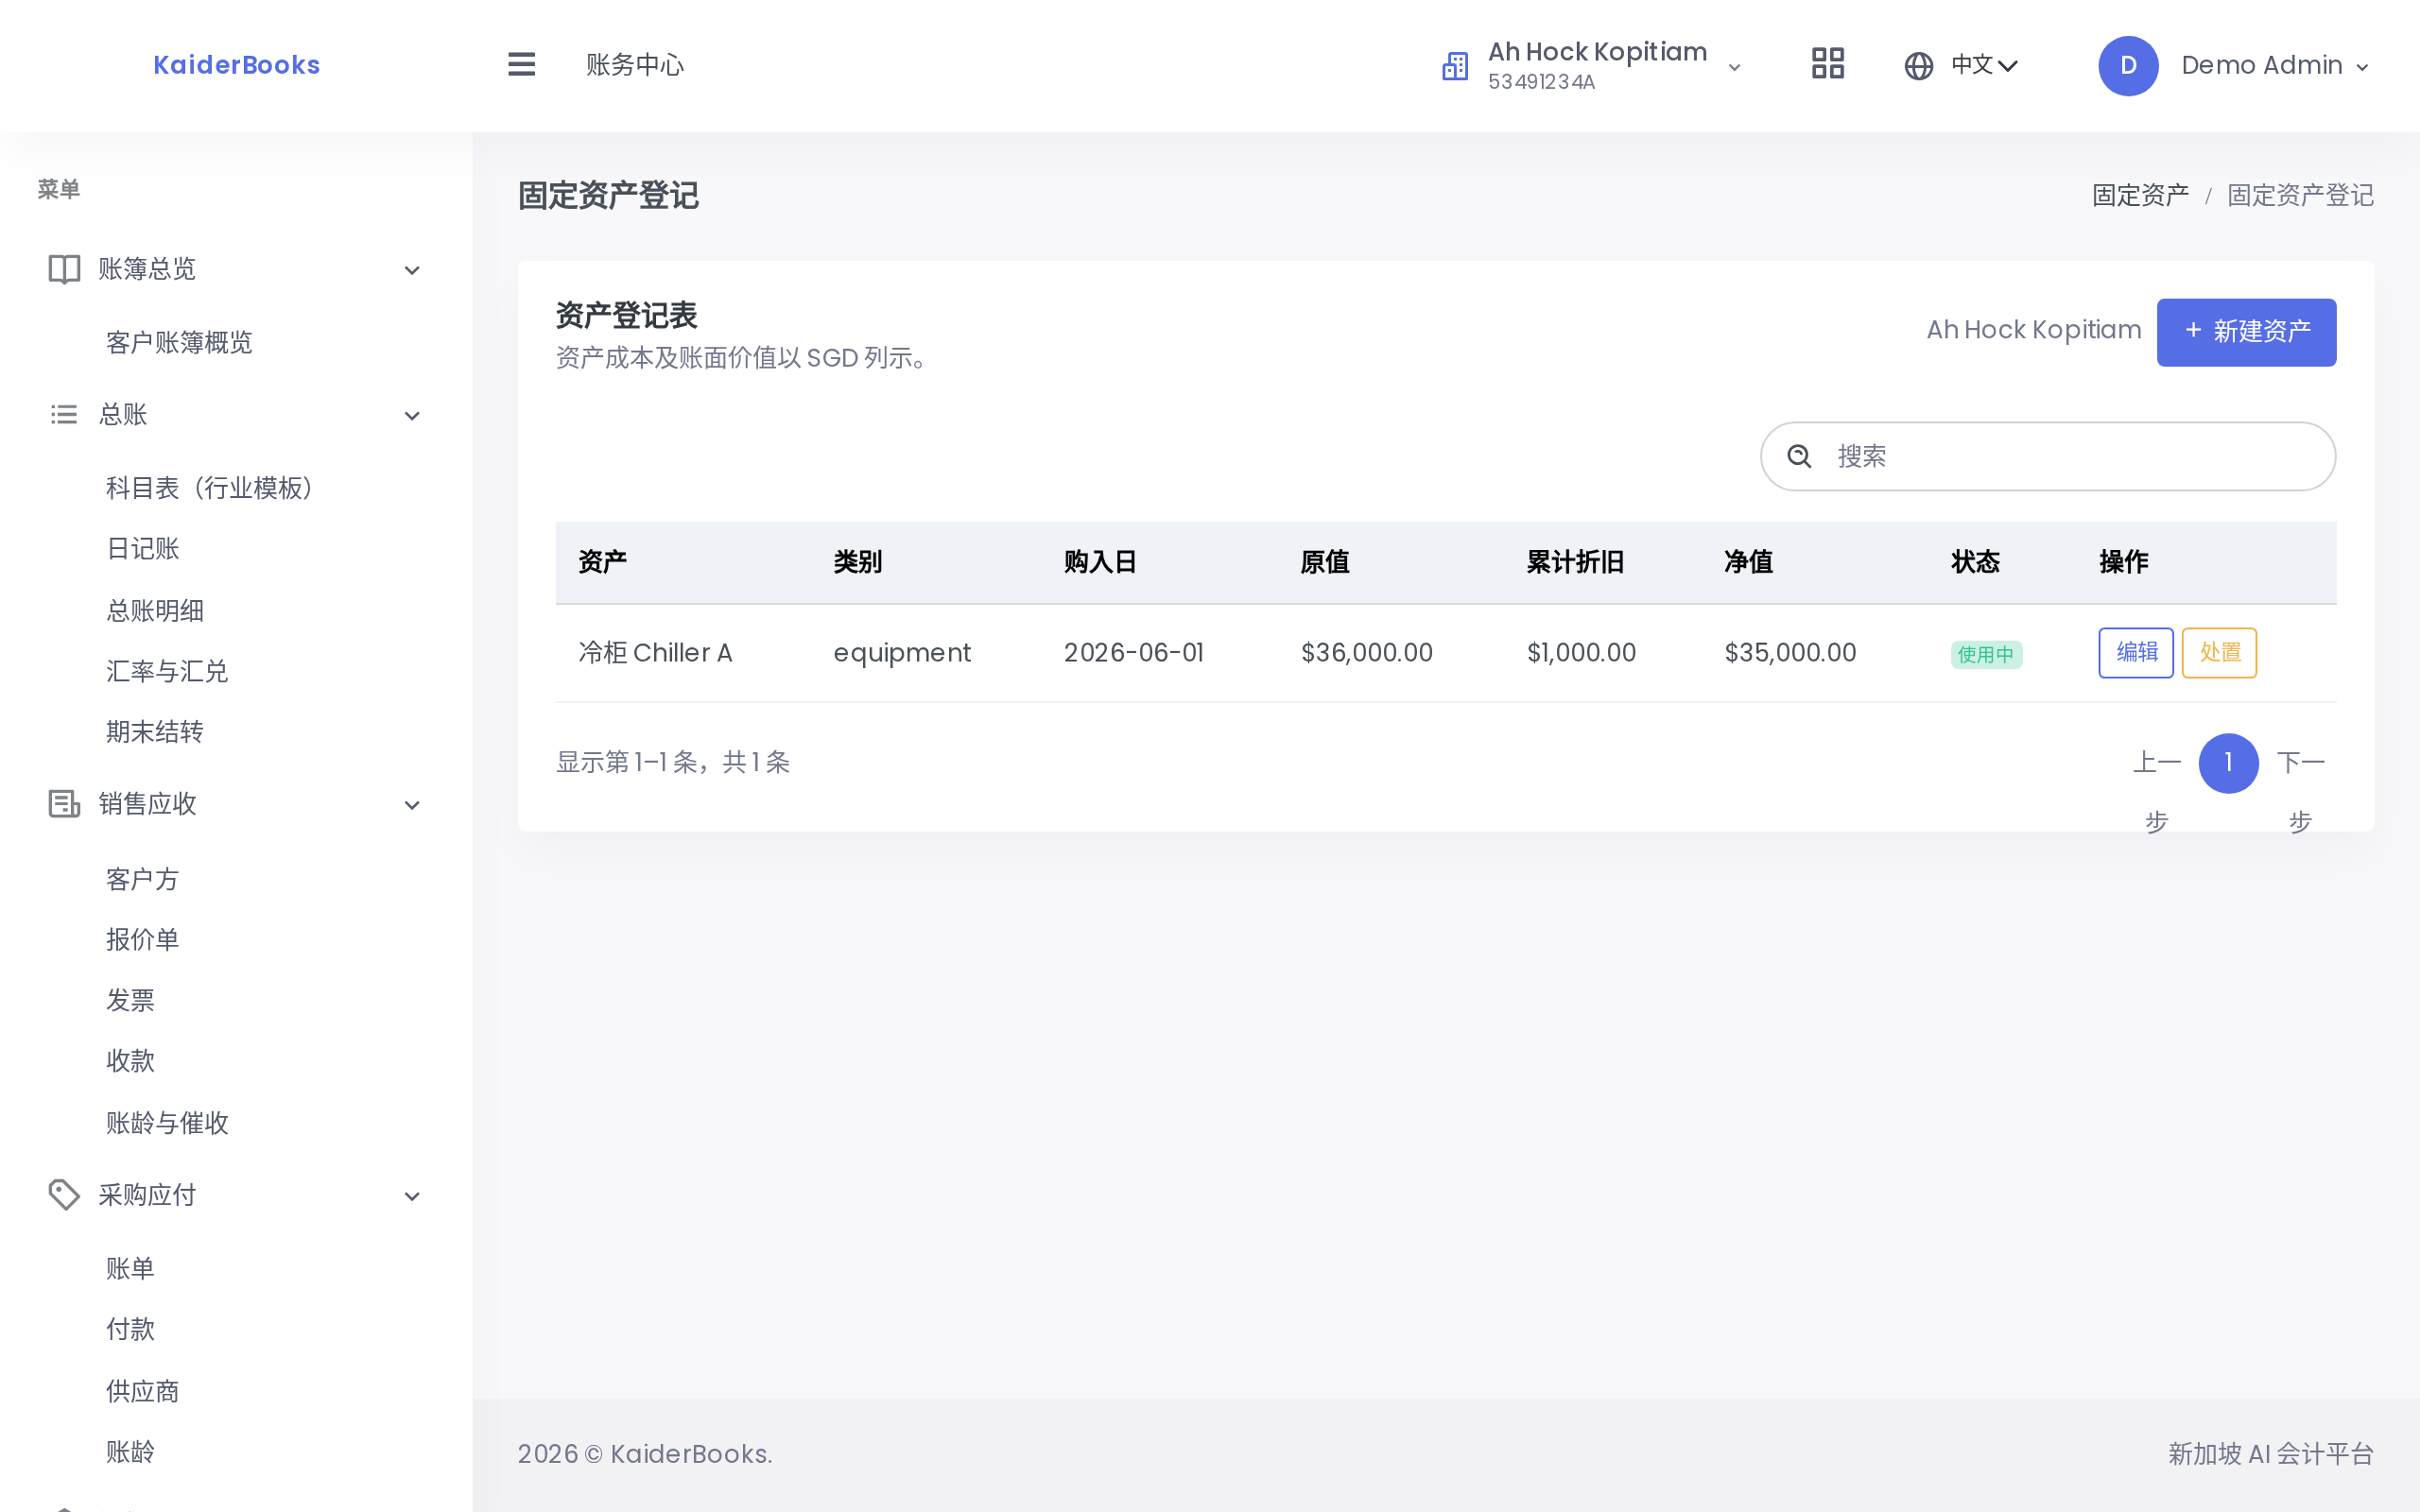Click the 固定资产 breadcrumb link

(2140, 195)
